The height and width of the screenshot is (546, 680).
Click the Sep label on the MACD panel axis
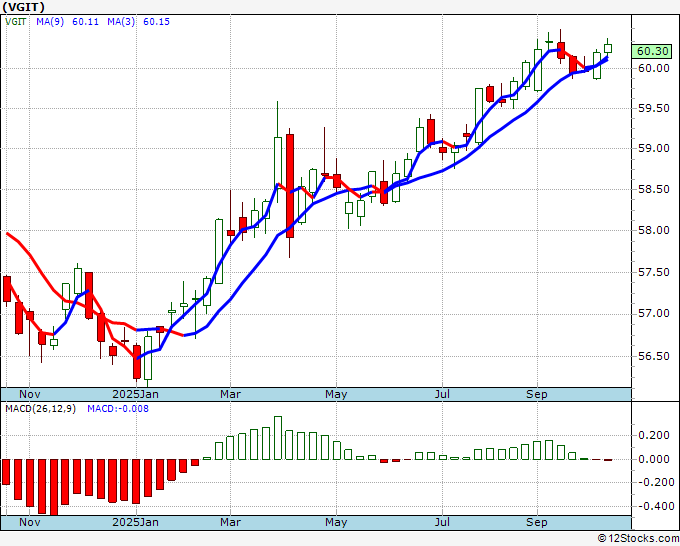537,522
